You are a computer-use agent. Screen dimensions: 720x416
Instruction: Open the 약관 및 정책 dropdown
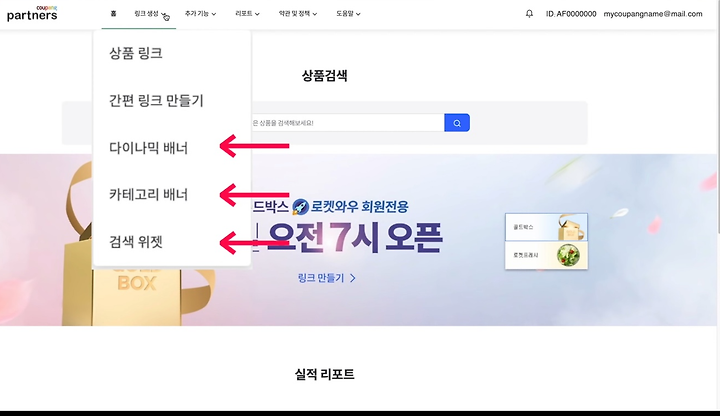pyautogui.click(x=298, y=14)
